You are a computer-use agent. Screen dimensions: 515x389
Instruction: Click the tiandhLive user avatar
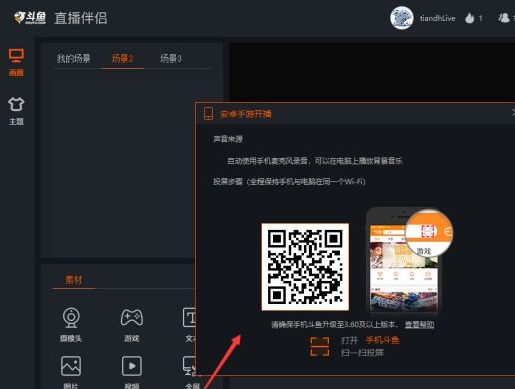402,18
